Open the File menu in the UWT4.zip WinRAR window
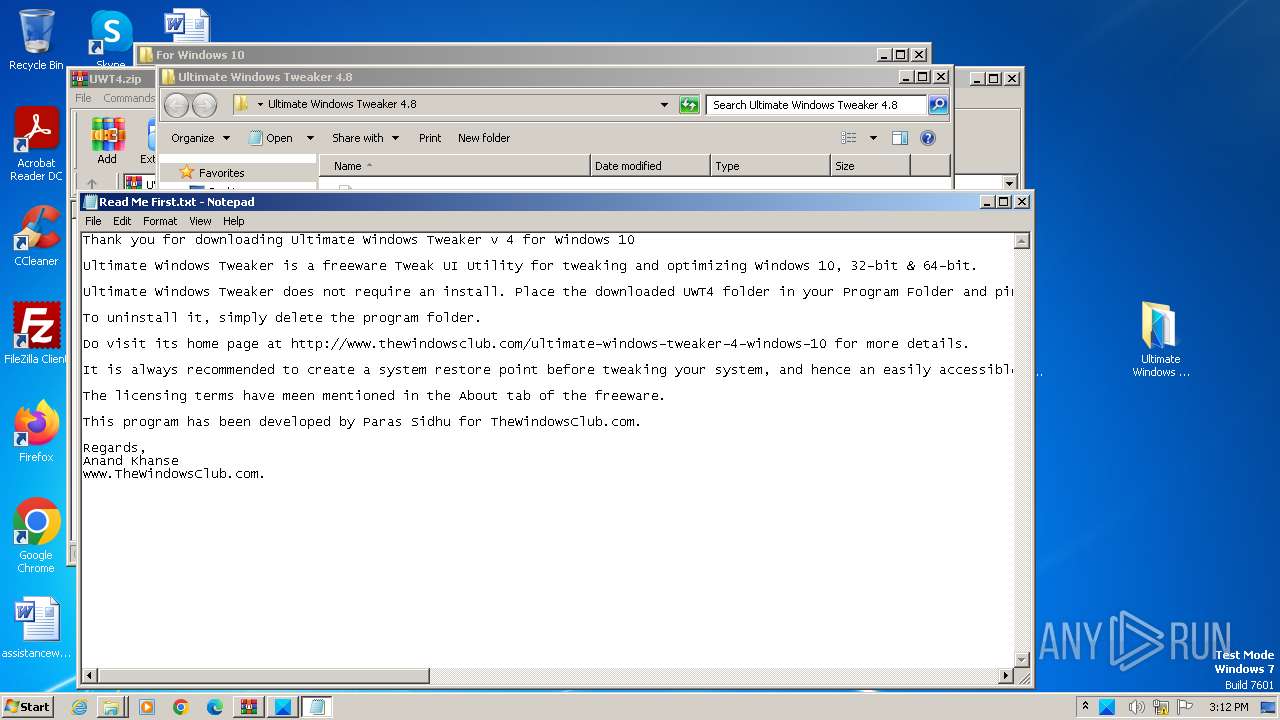Image resolution: width=1280 pixels, height=720 pixels. [83, 98]
